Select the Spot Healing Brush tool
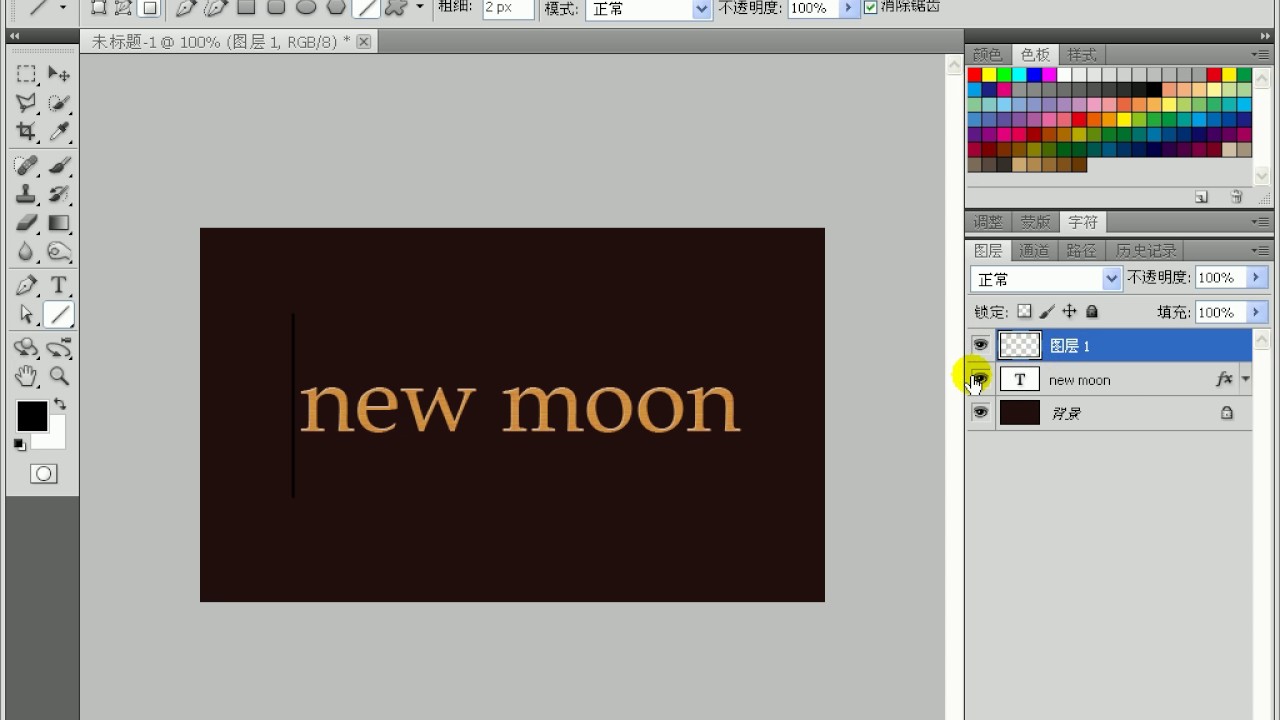This screenshot has width=1280, height=720. point(26,166)
